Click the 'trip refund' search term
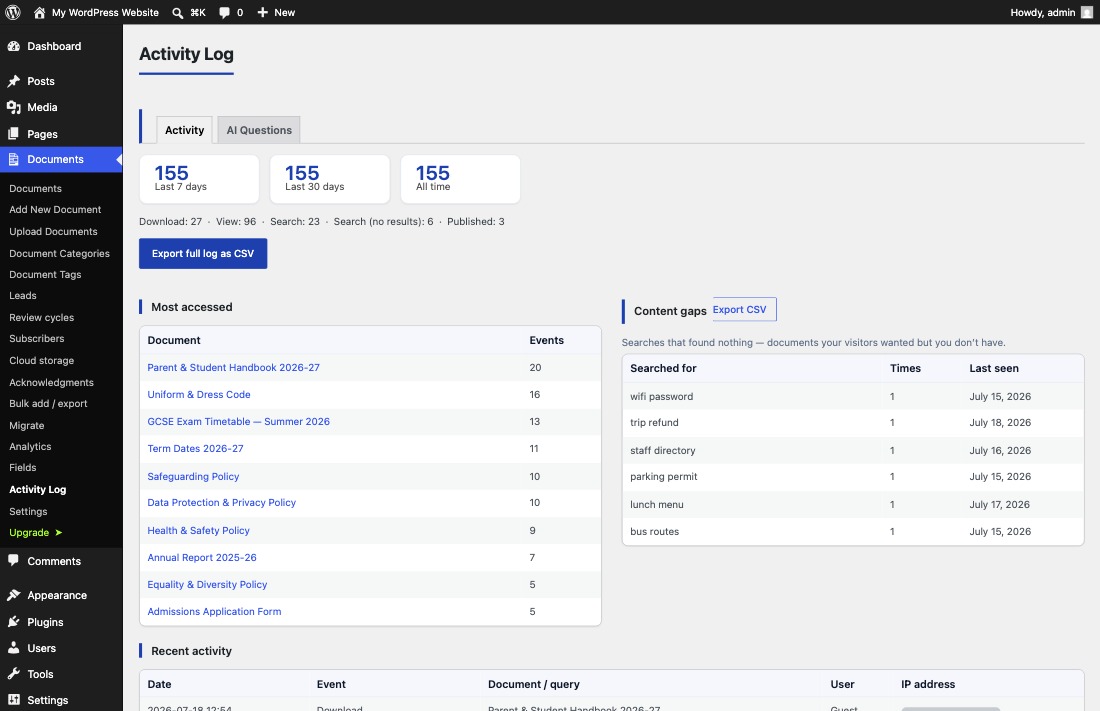This screenshot has height=711, width=1100. tap(654, 423)
